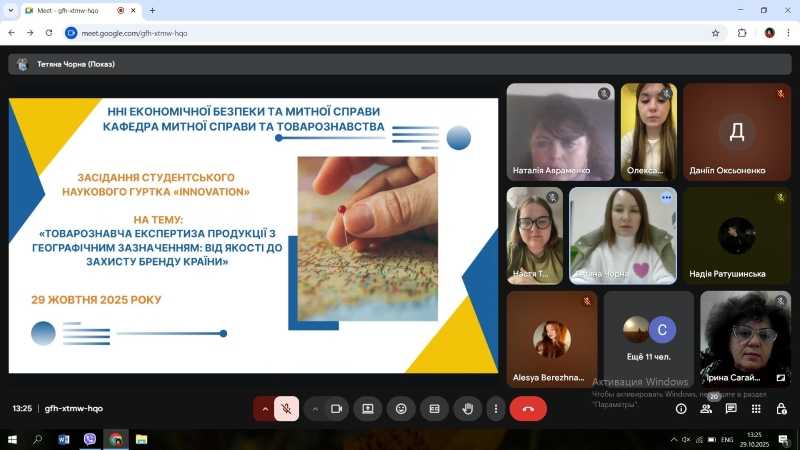Unmute the microphone in Meet

point(286,409)
